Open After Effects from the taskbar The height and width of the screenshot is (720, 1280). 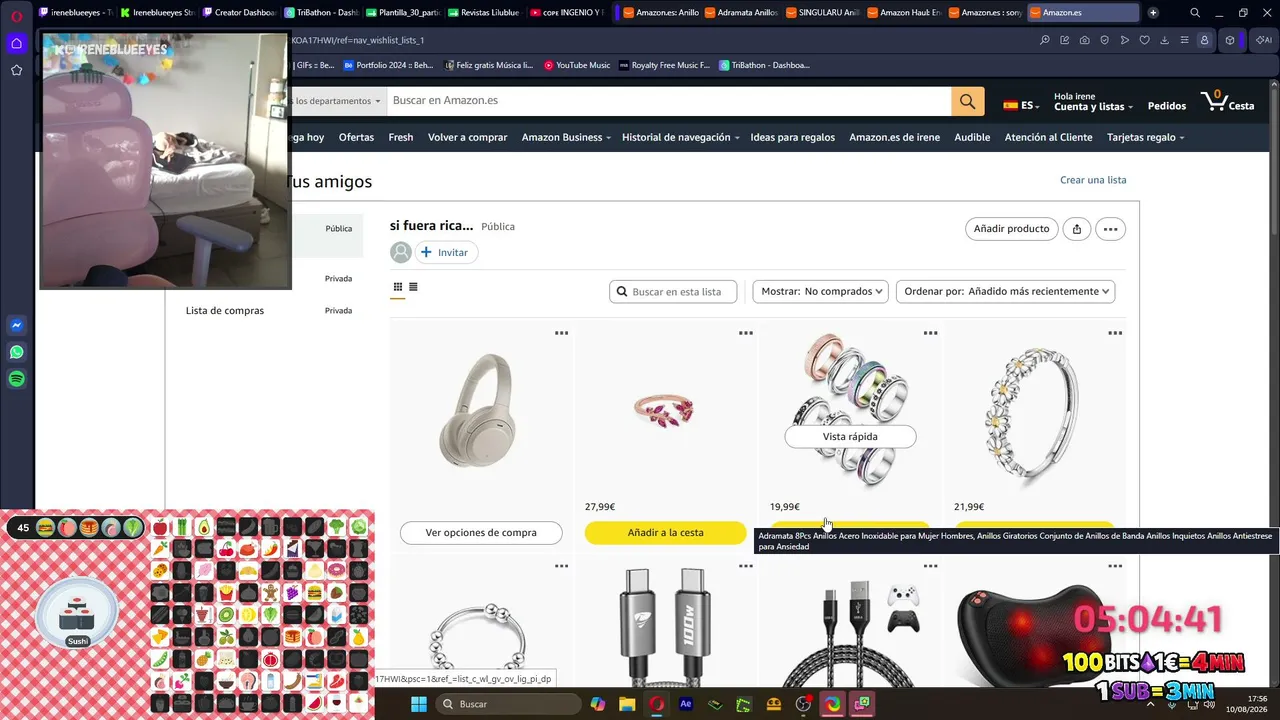[x=686, y=704]
